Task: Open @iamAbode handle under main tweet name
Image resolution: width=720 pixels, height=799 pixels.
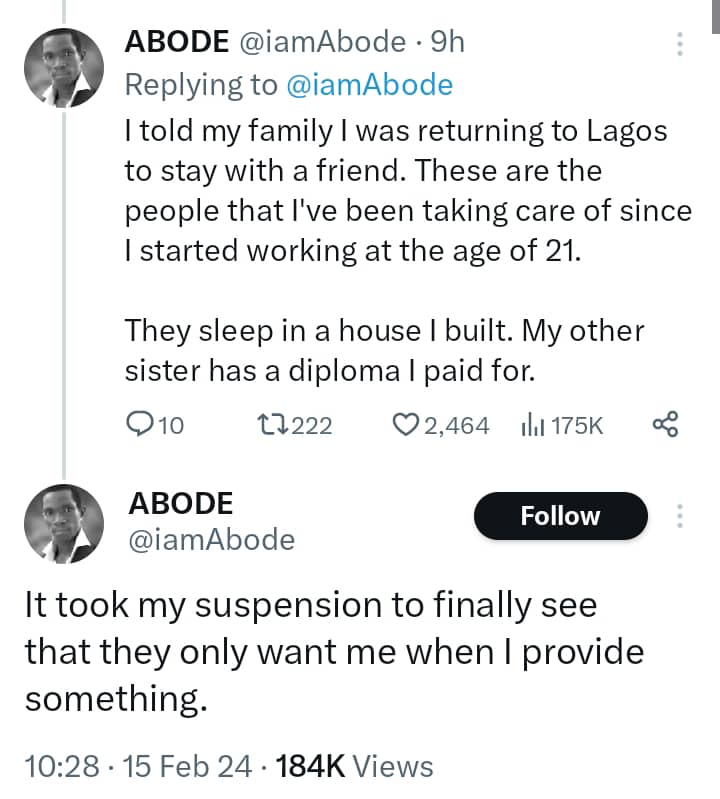Action: pyautogui.click(x=210, y=540)
